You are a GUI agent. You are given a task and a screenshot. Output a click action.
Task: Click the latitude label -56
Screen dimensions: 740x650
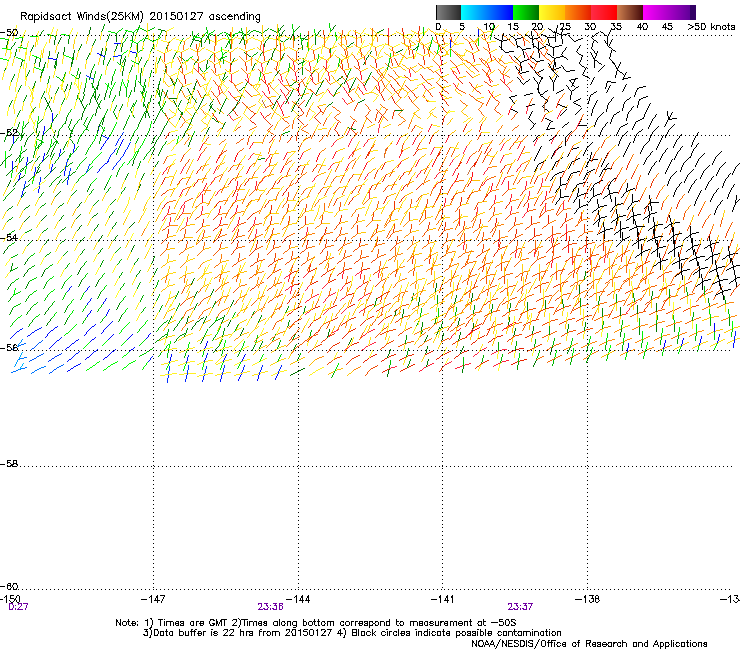pos(9,347)
